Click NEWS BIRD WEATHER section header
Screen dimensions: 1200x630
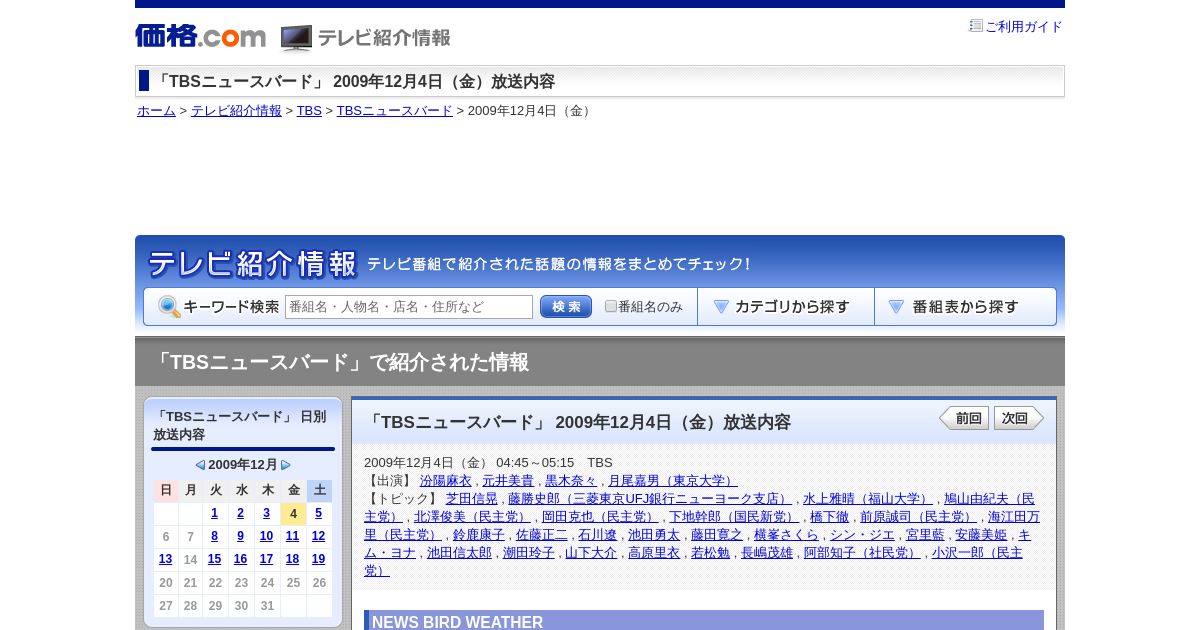tap(704, 621)
